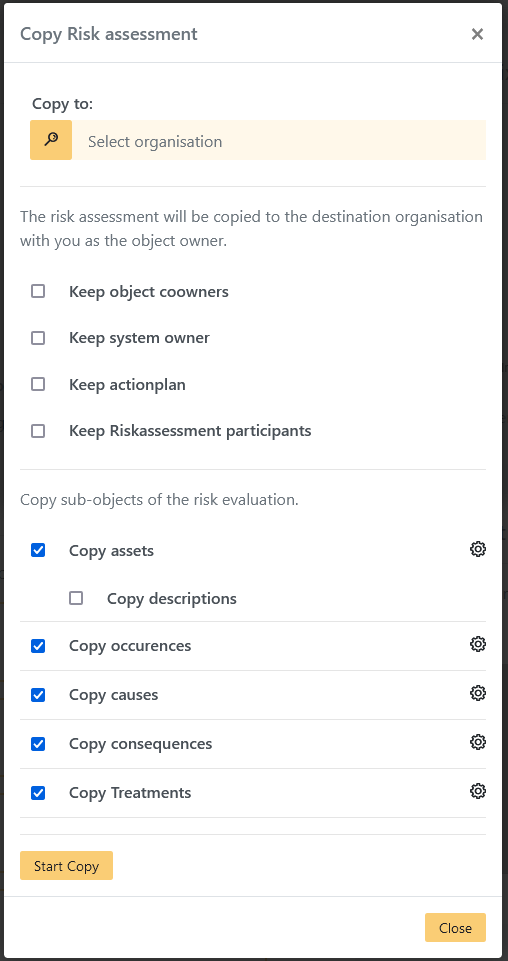
Task: Enable Keep Riskassessment participants checkbox
Action: (x=38, y=431)
